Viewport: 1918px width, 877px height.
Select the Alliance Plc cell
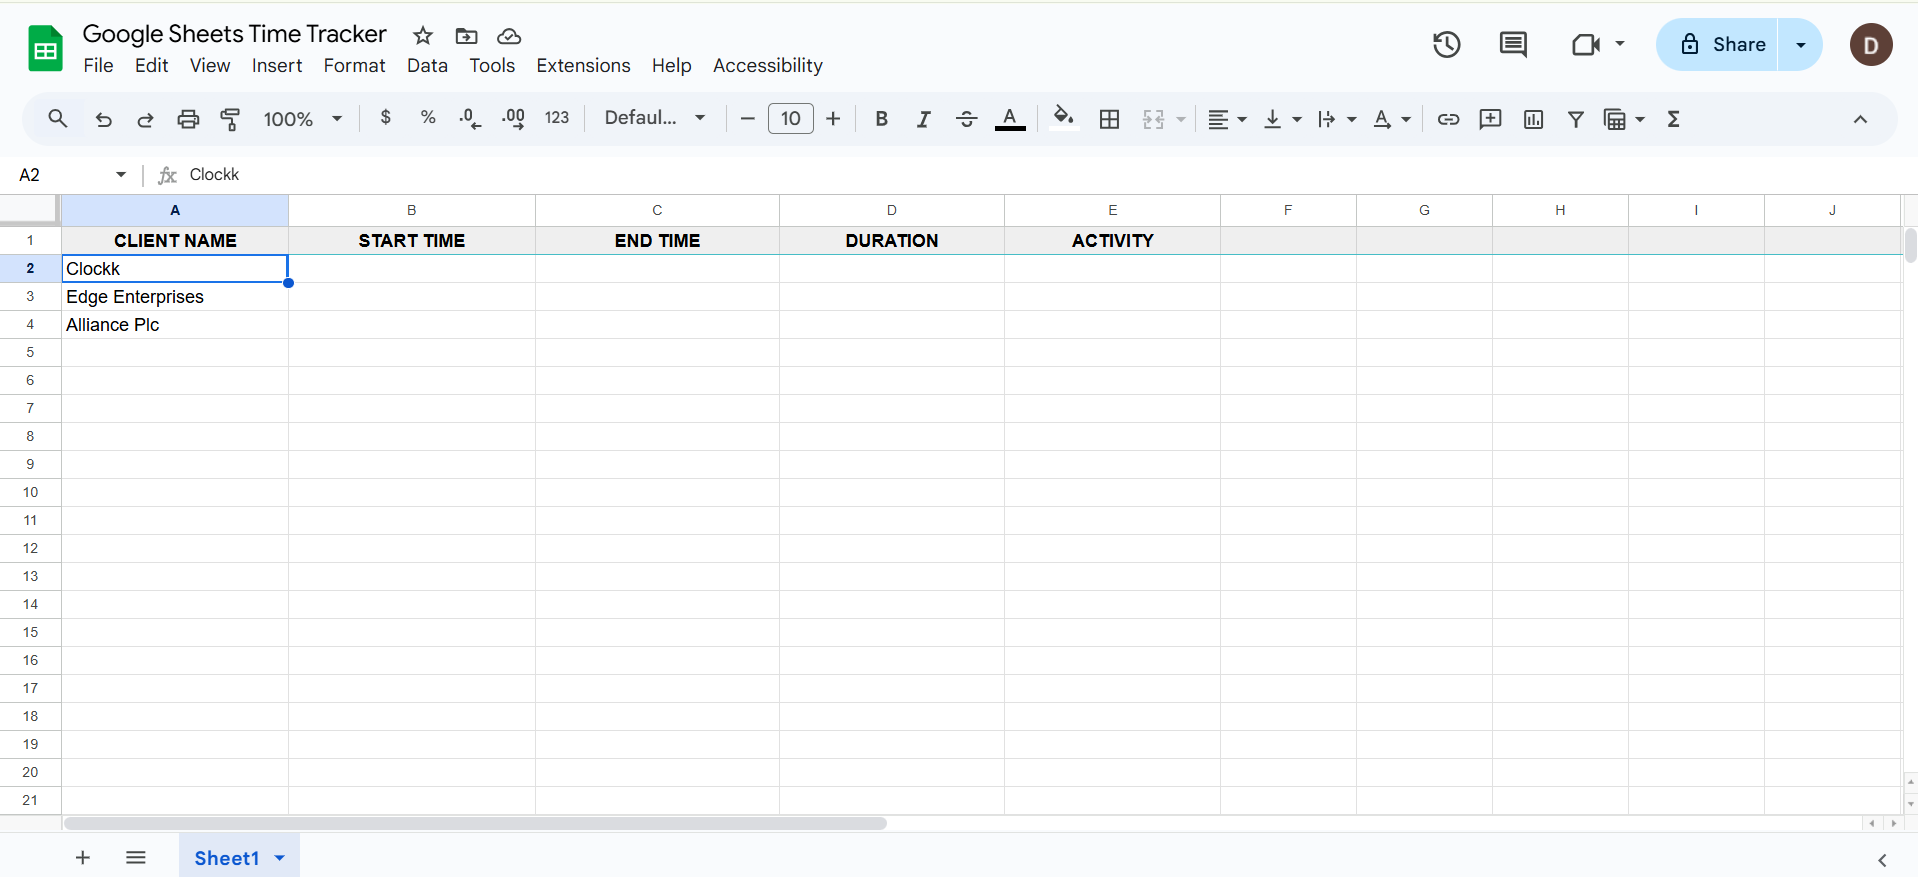[x=175, y=325]
